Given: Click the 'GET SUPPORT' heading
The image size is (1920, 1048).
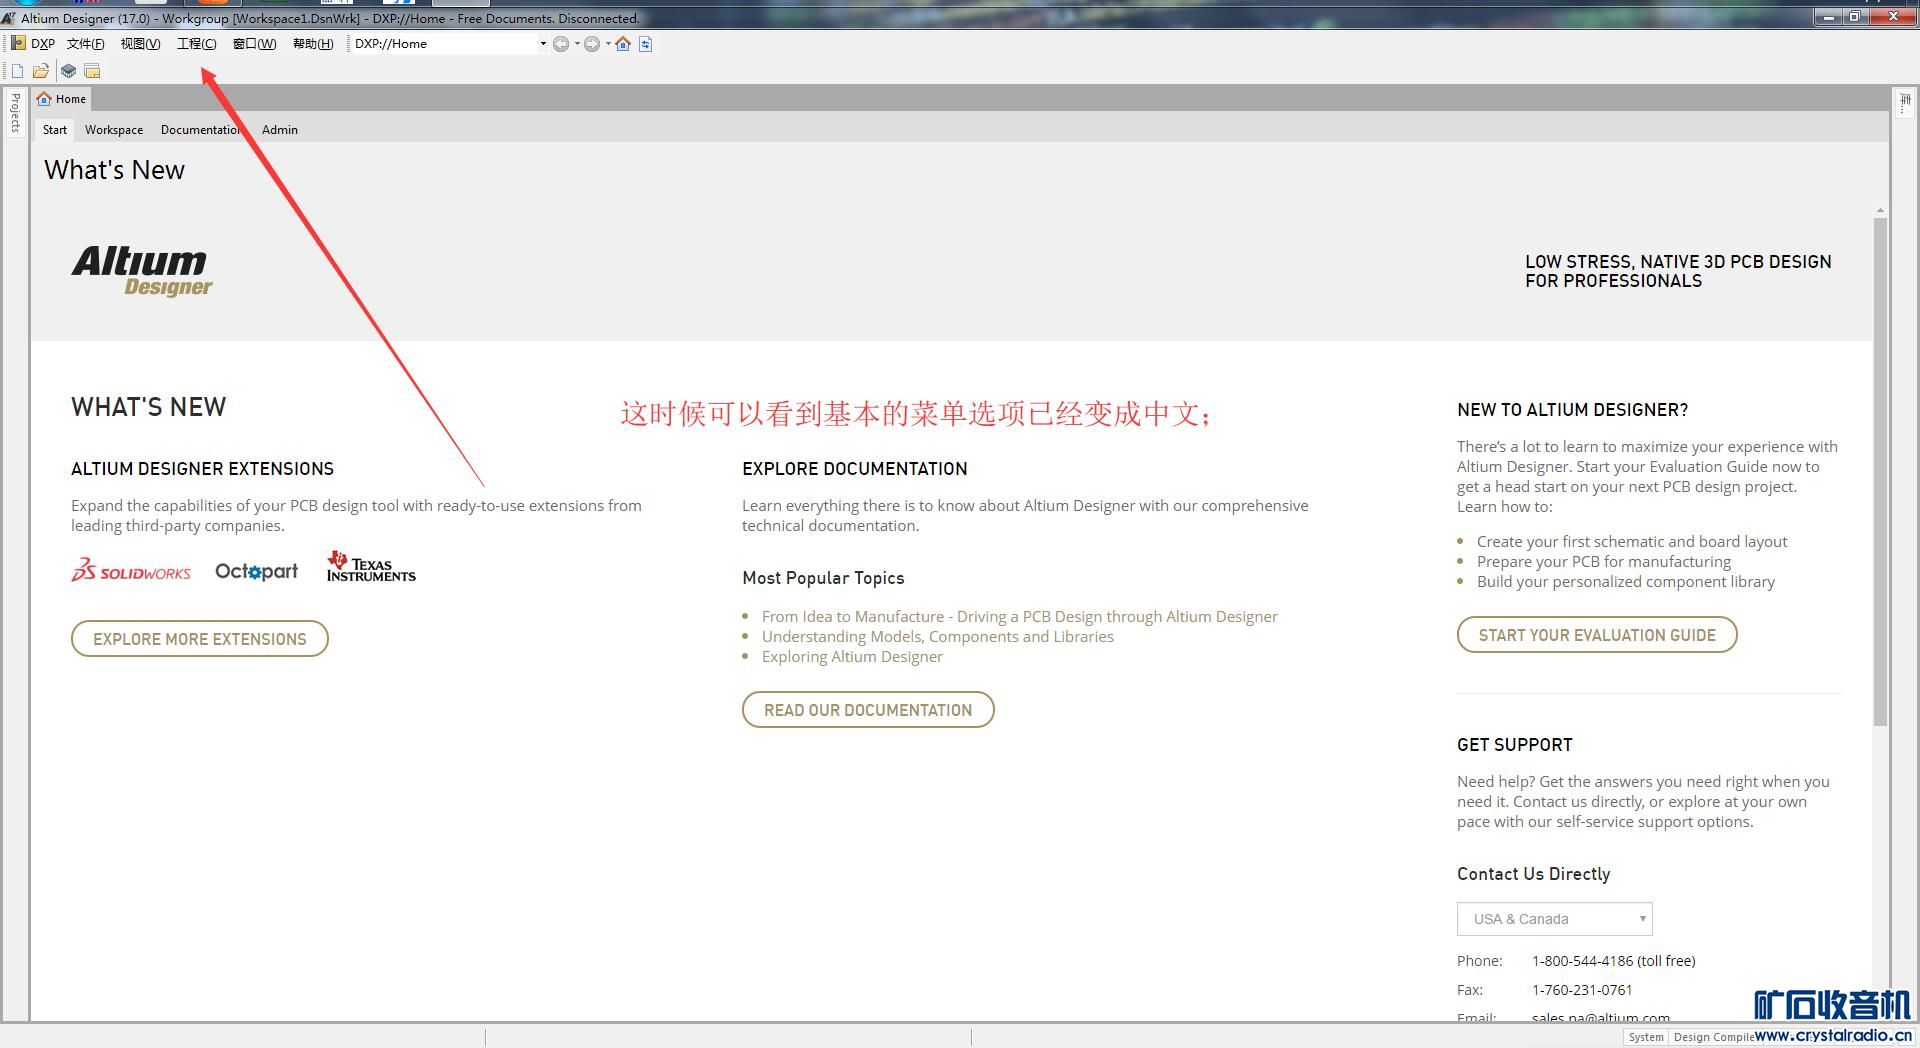Looking at the screenshot, I should coord(1515,745).
